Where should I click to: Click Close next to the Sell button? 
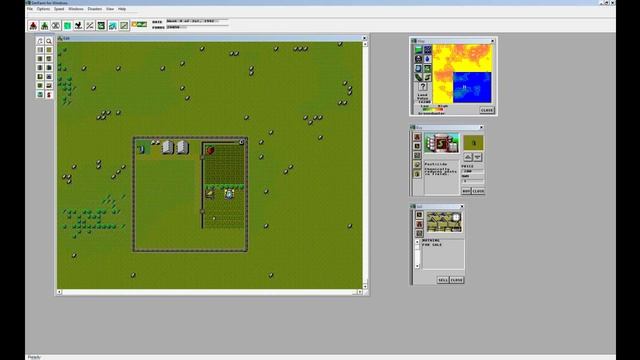456,280
